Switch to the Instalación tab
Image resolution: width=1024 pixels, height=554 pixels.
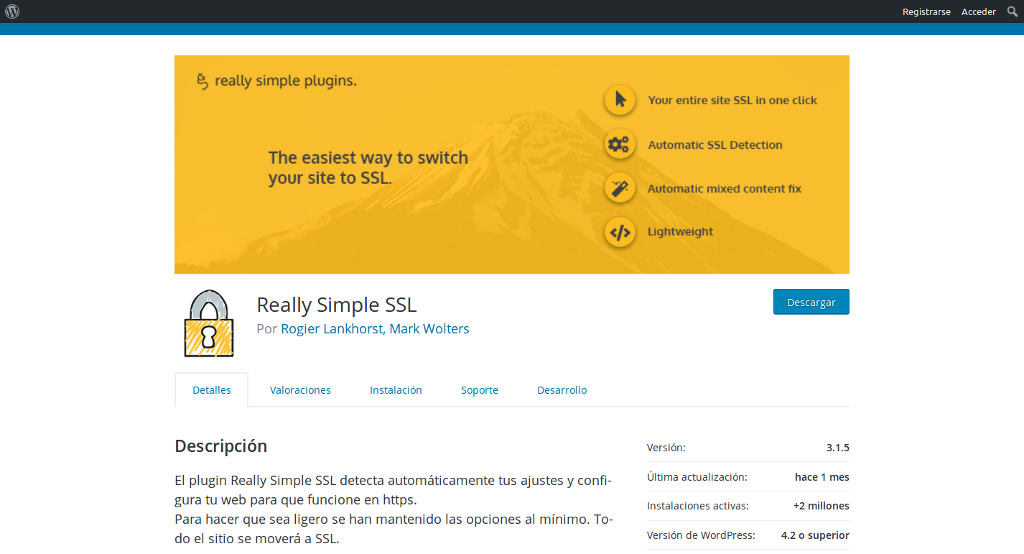(x=396, y=390)
